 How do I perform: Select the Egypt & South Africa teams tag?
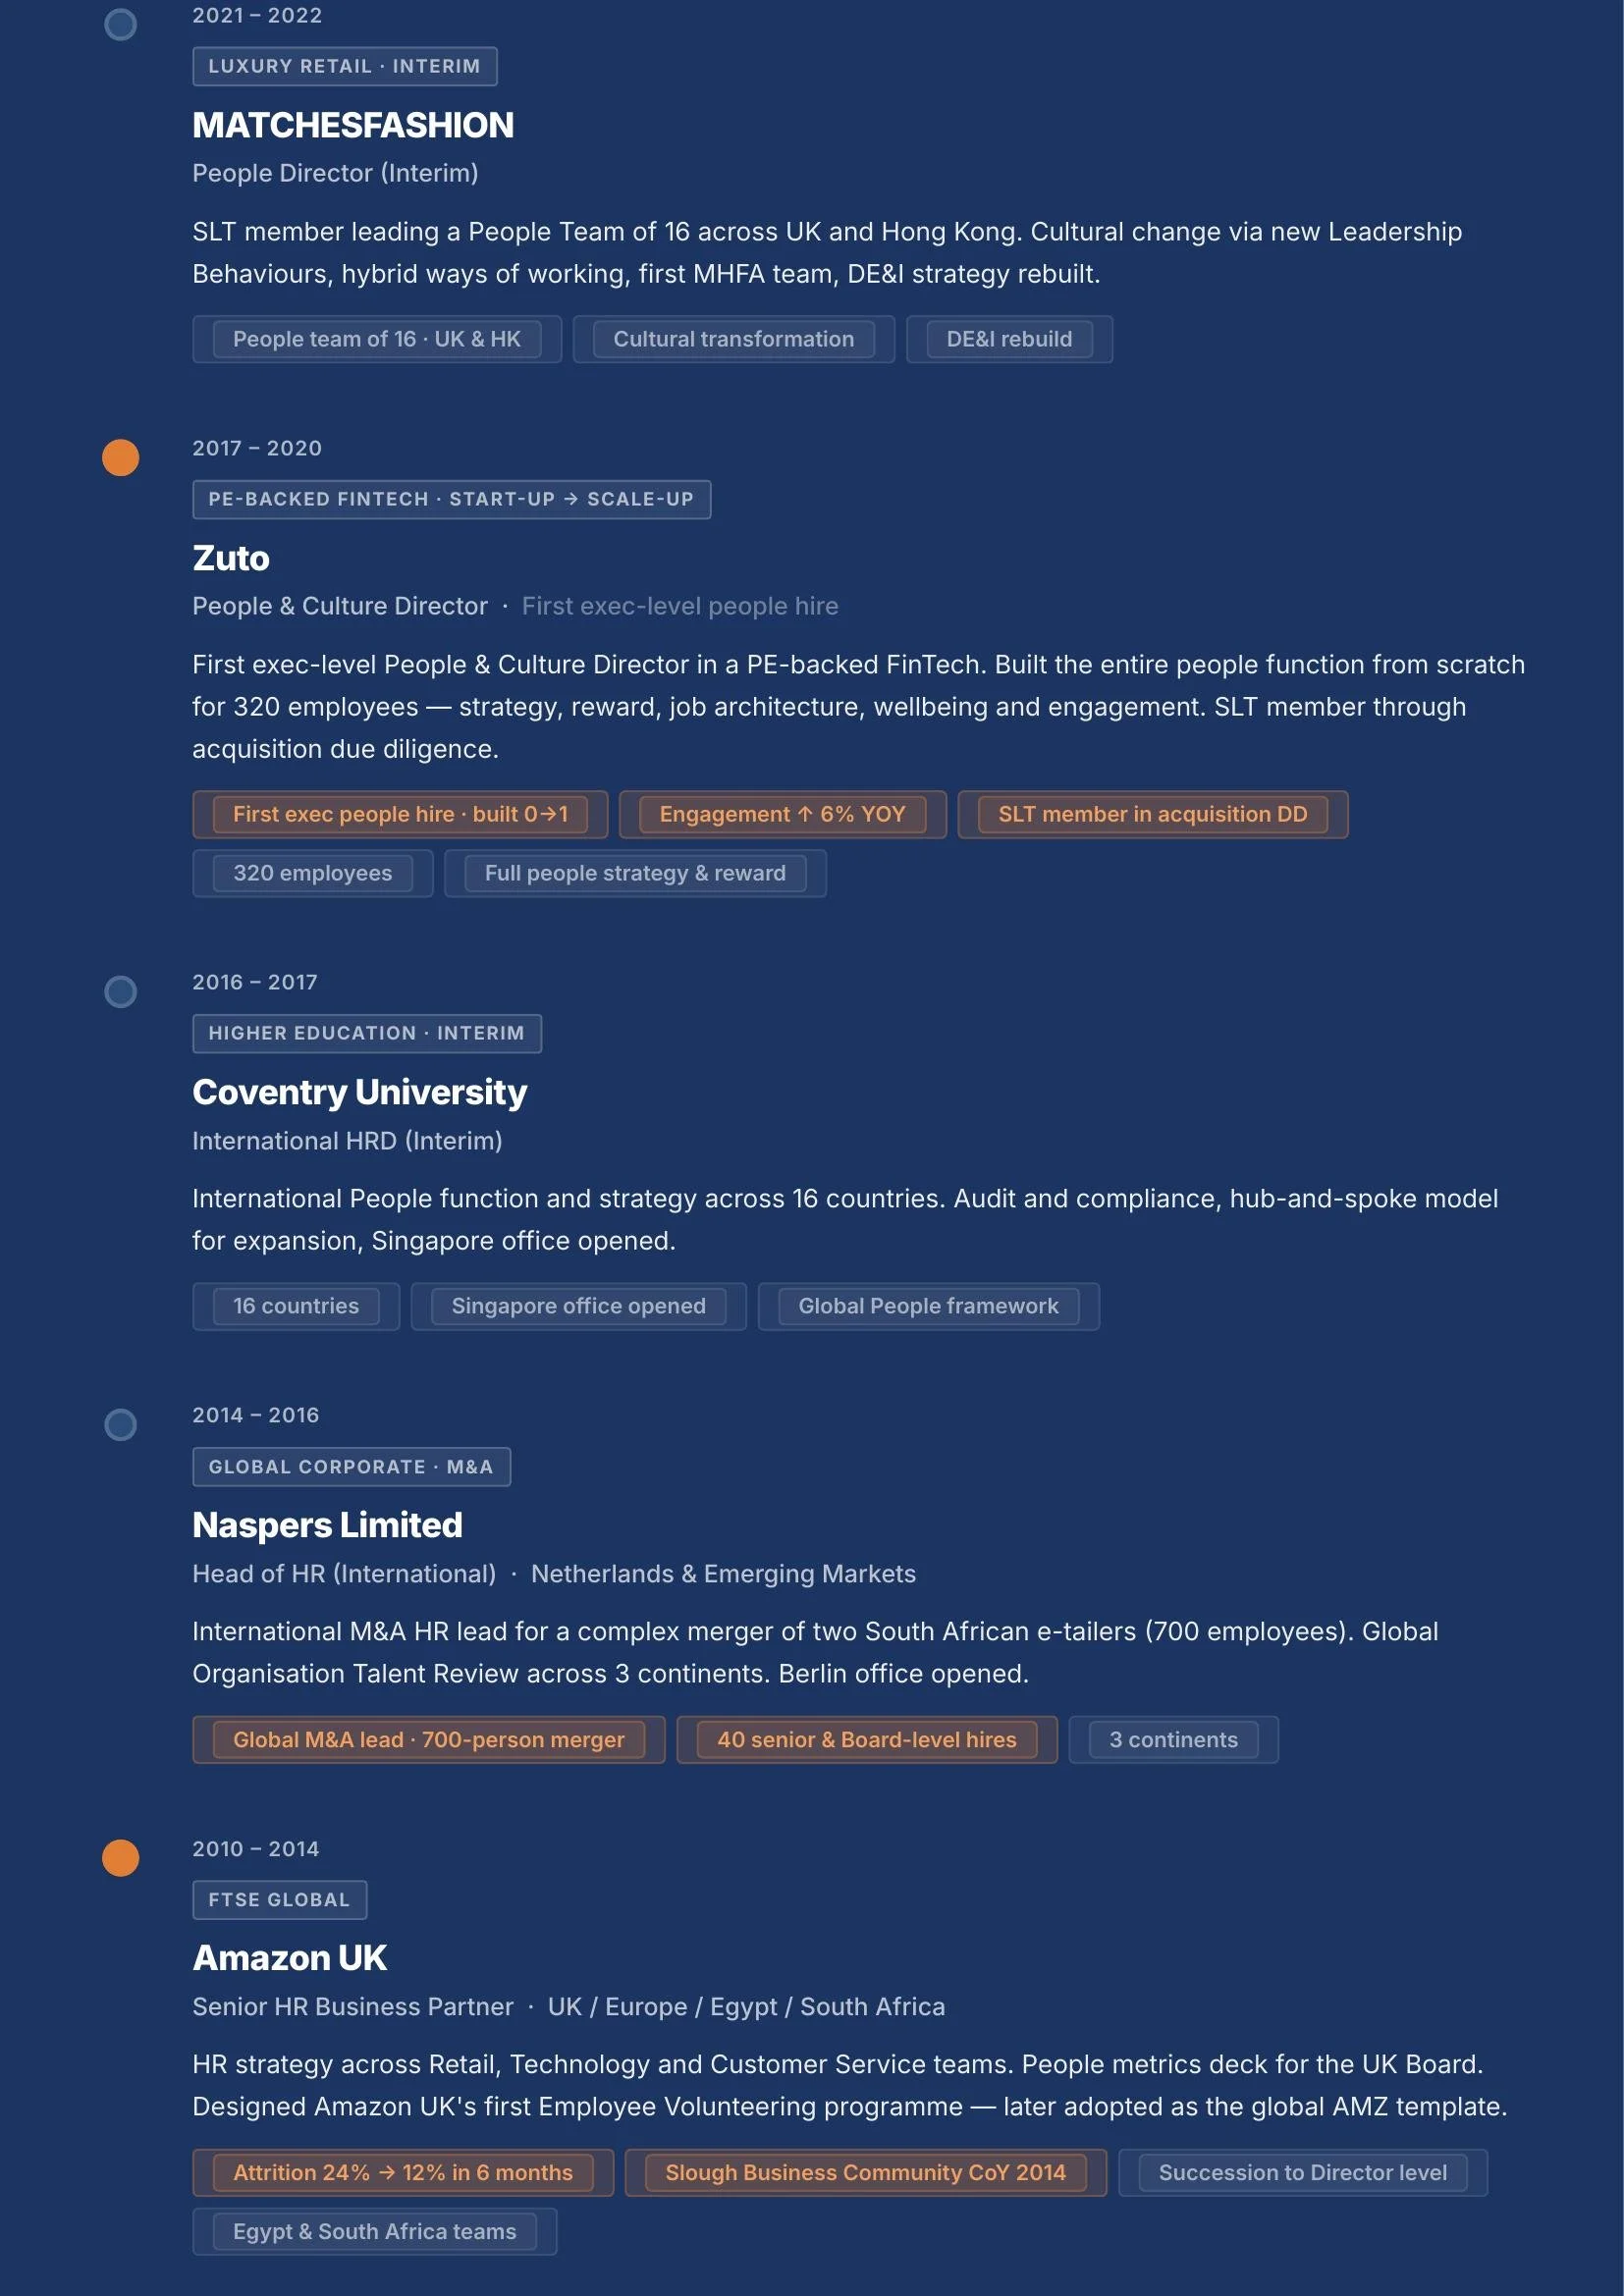375,2232
